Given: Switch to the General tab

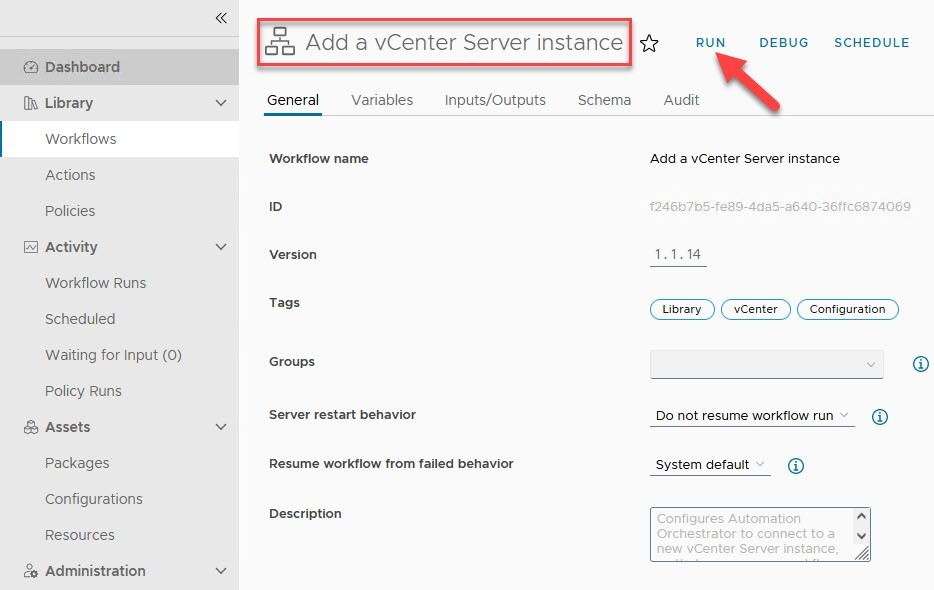Looking at the screenshot, I should tap(292, 100).
